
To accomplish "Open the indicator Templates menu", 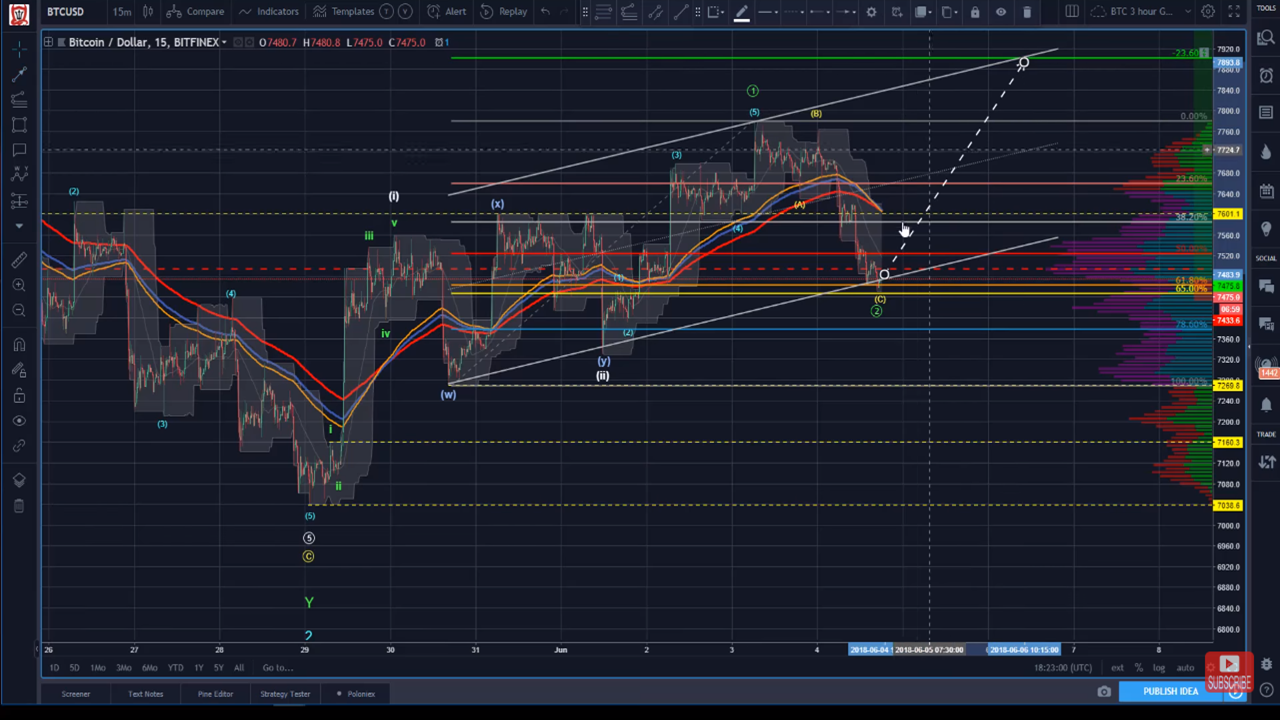I will coord(343,12).
